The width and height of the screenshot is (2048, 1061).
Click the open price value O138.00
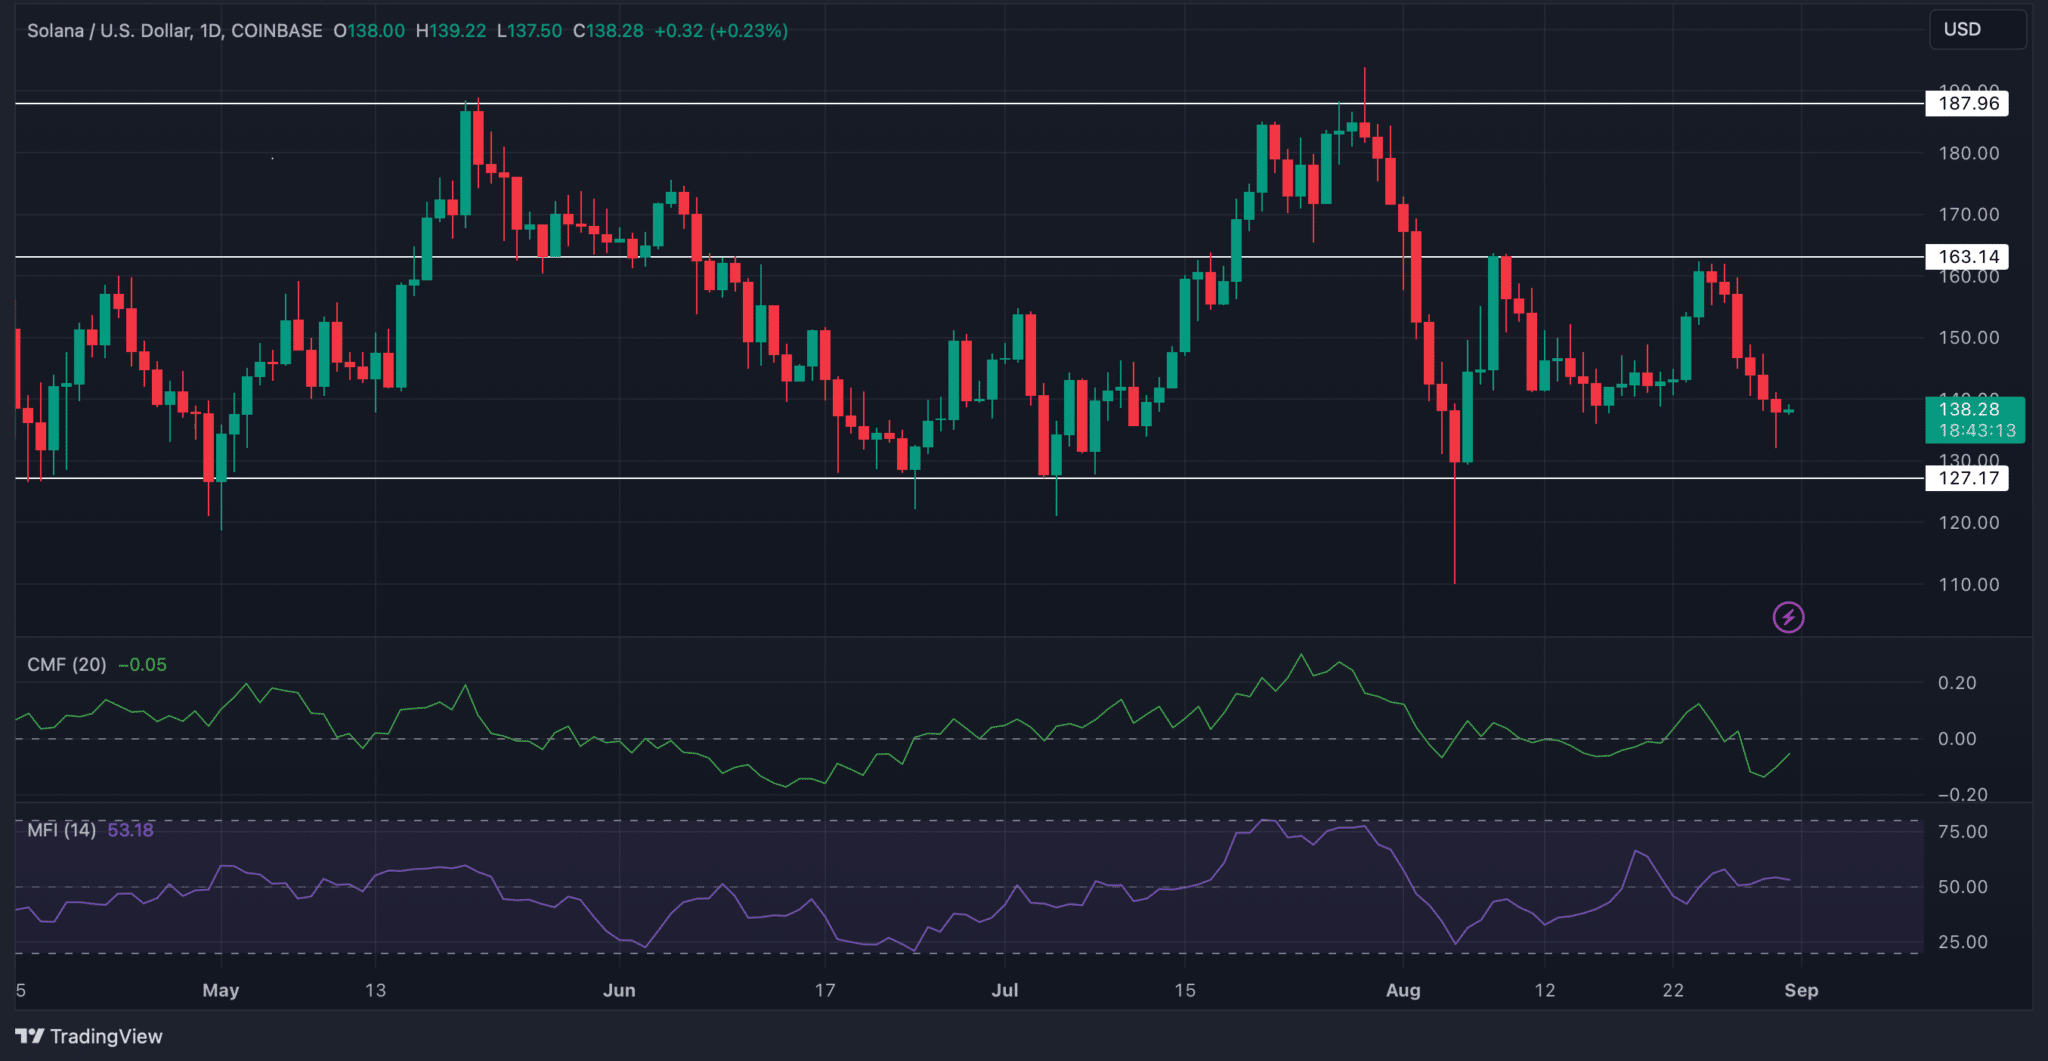pos(369,31)
